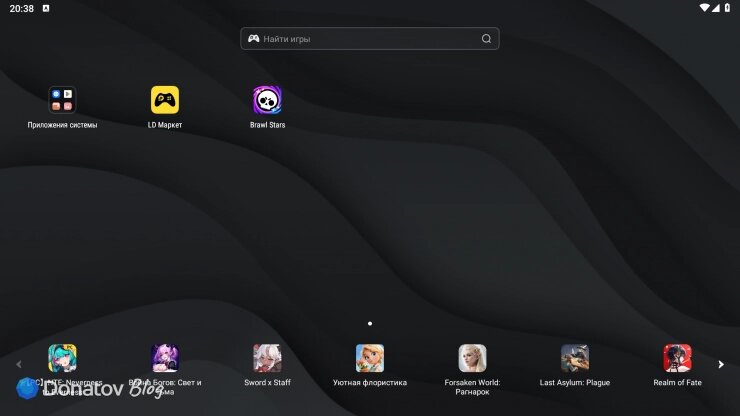The width and height of the screenshot is (740, 416).
Task: Open the NTE: Neverness game icon
Action: 62,358
